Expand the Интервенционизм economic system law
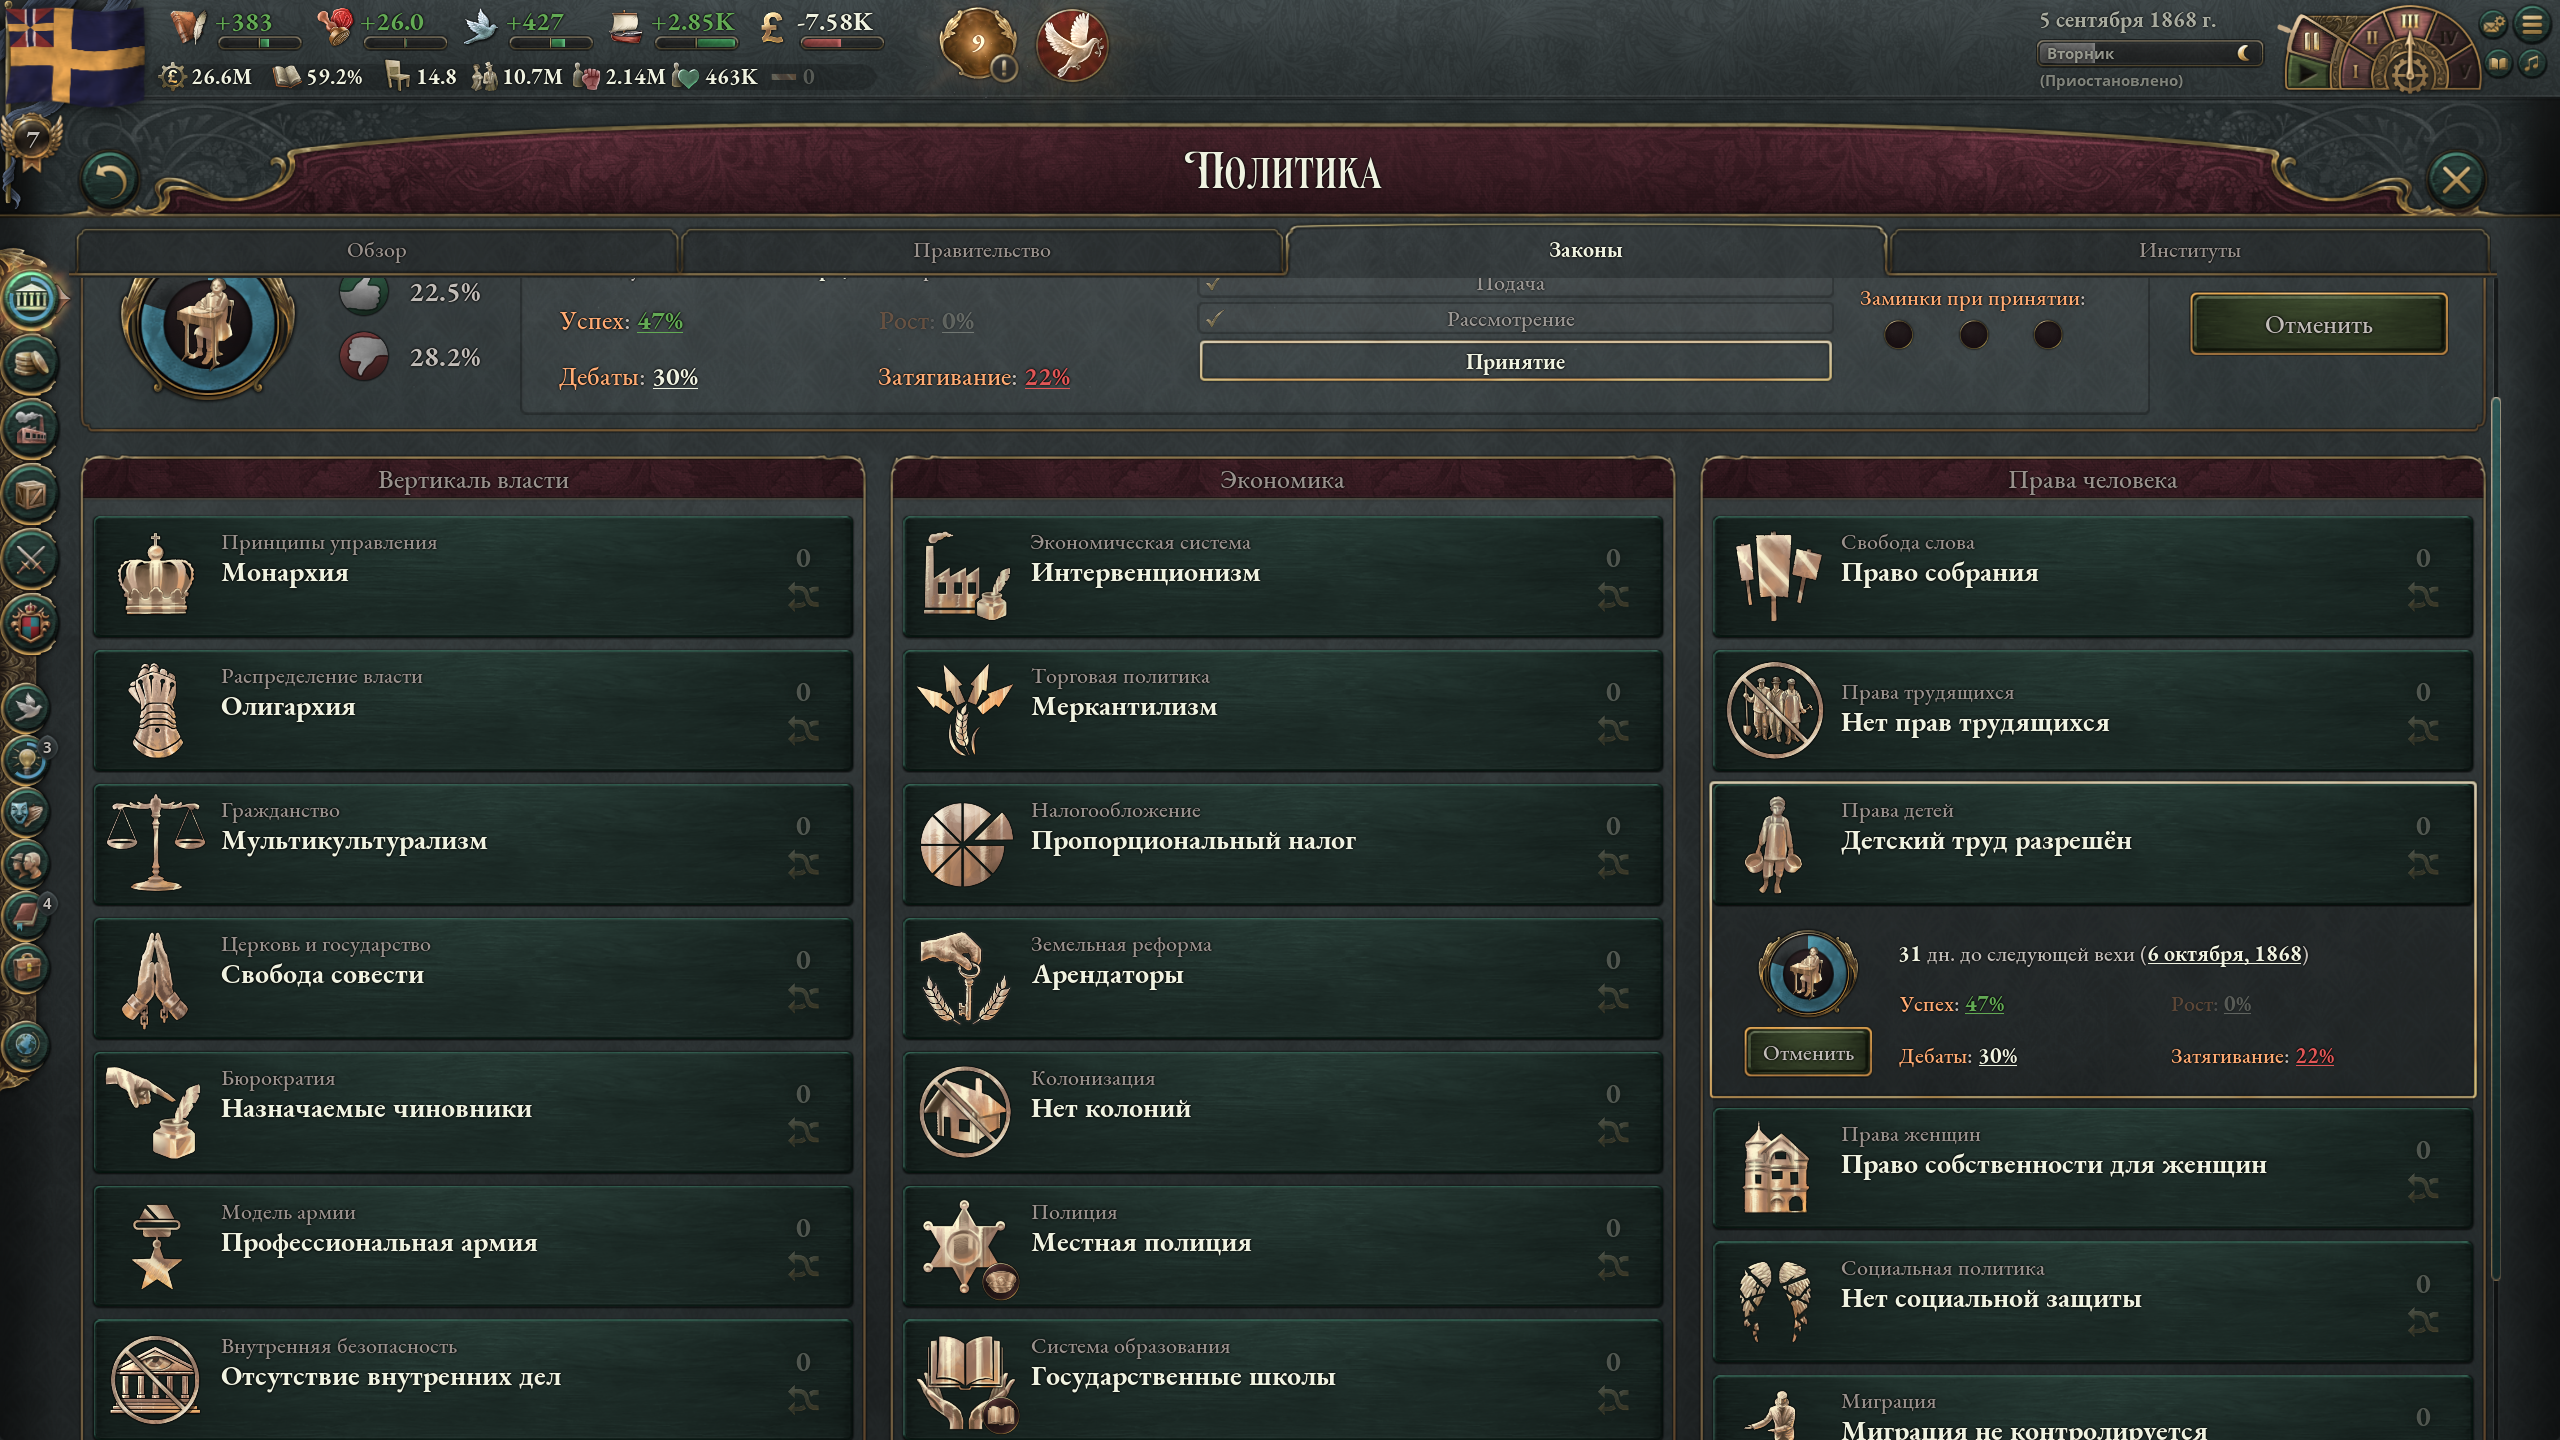 click(x=1282, y=576)
